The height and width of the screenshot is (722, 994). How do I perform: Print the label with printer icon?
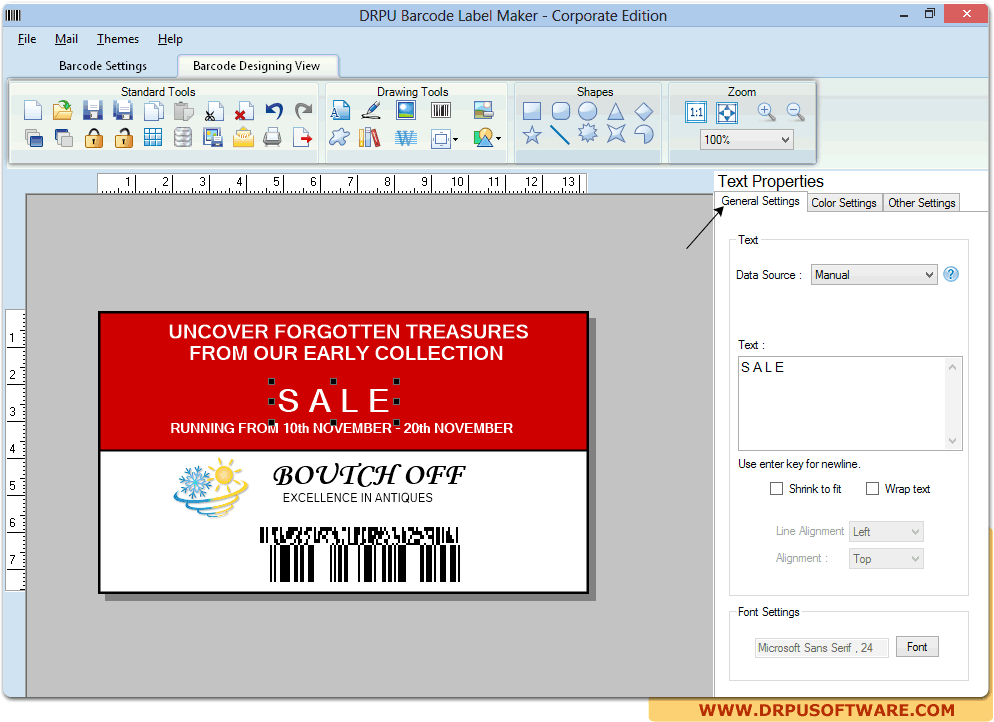point(273,138)
